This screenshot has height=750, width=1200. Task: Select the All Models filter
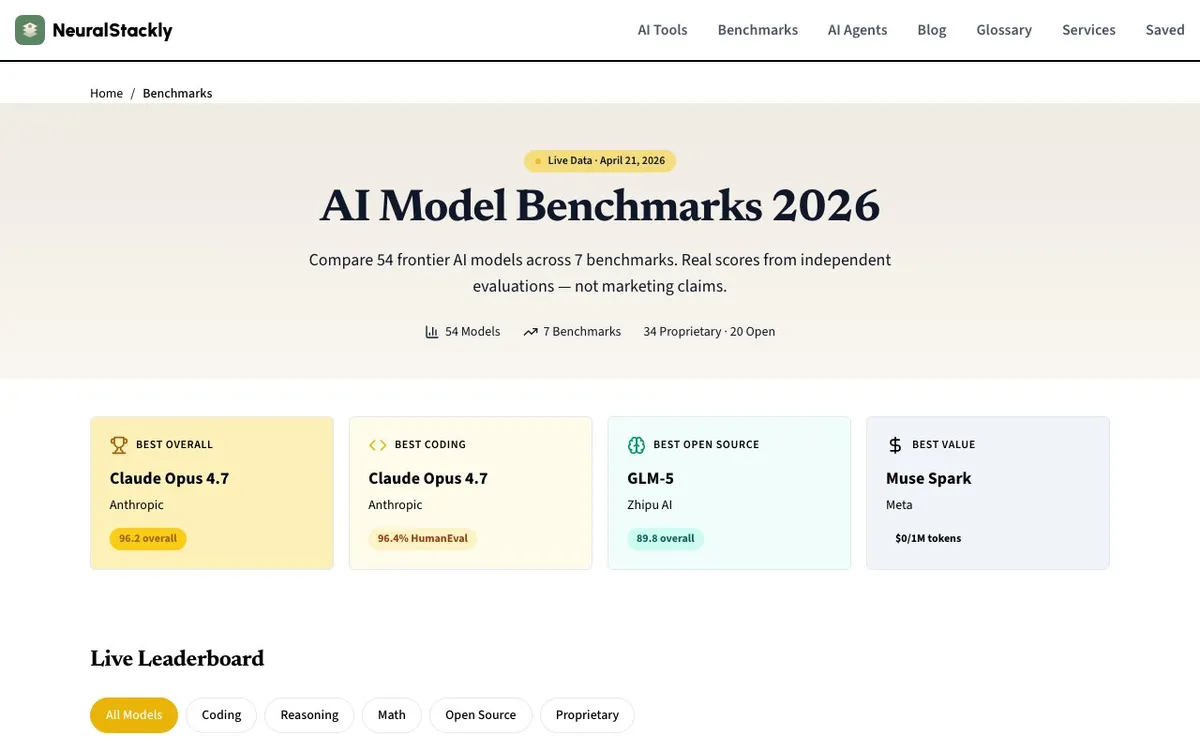(x=134, y=715)
